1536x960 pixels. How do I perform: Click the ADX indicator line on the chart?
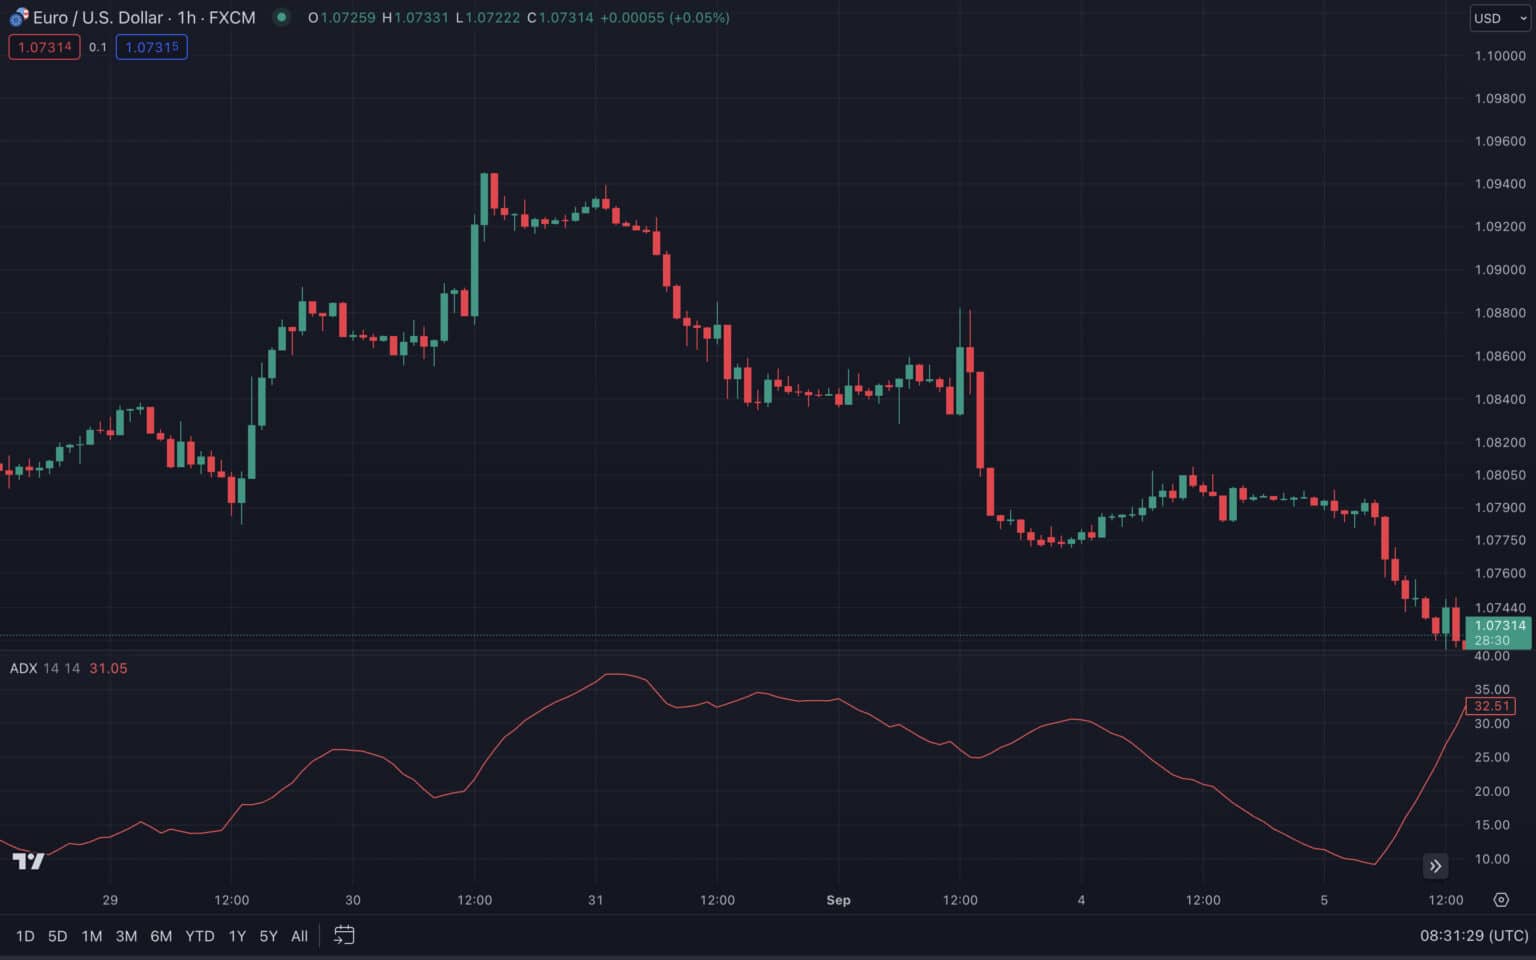(x=614, y=677)
